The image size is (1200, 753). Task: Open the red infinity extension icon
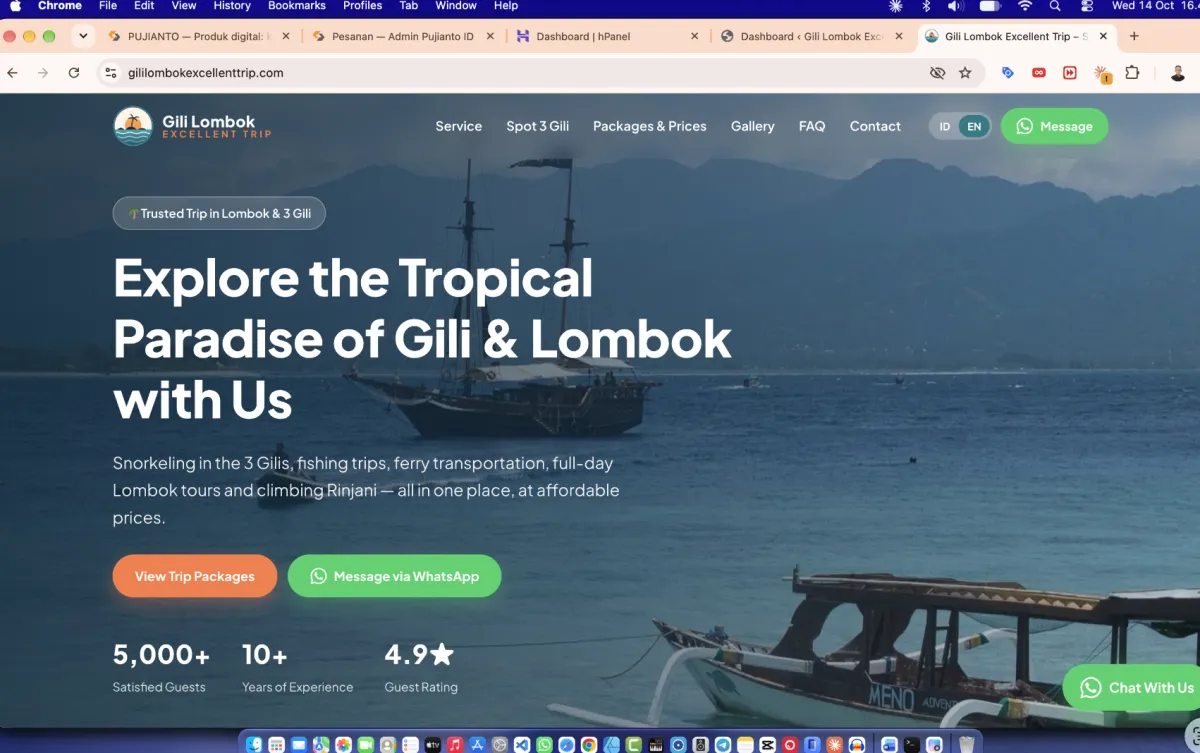point(1039,73)
